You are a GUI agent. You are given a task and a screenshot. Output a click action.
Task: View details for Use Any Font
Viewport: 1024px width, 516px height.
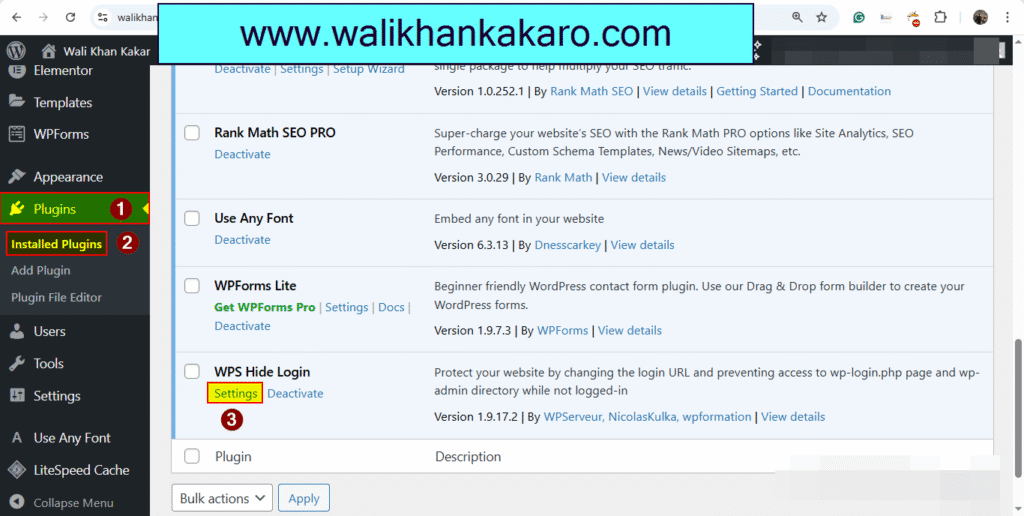click(642, 246)
